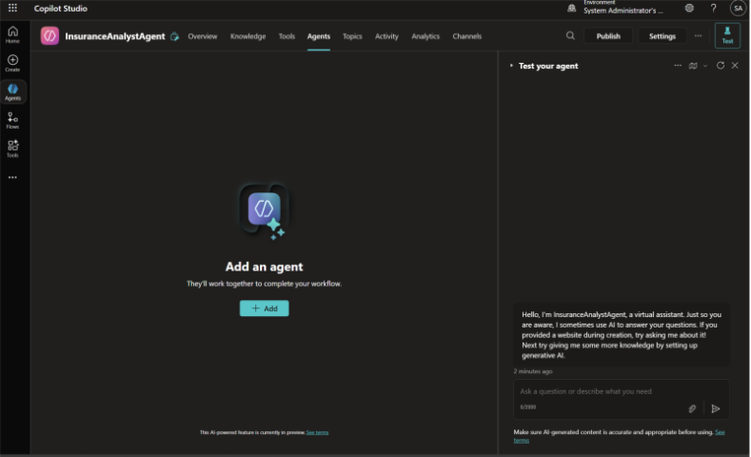Image resolution: width=751 pixels, height=457 pixels.
Task: Show more sidebar options ellipsis
Action: [x=12, y=177]
